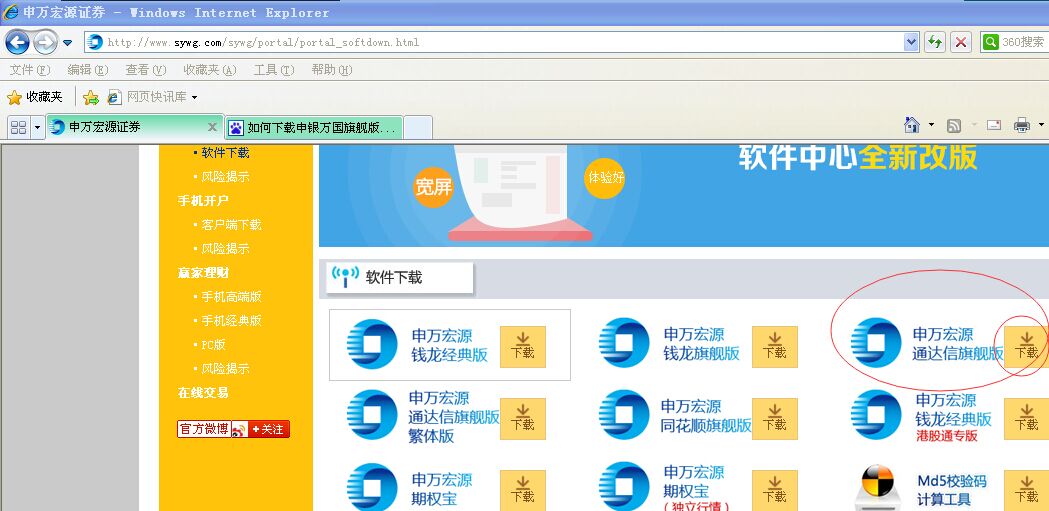The height and width of the screenshot is (511, 1049).
Task: Click the 360搜索 search box
Action: point(1015,42)
